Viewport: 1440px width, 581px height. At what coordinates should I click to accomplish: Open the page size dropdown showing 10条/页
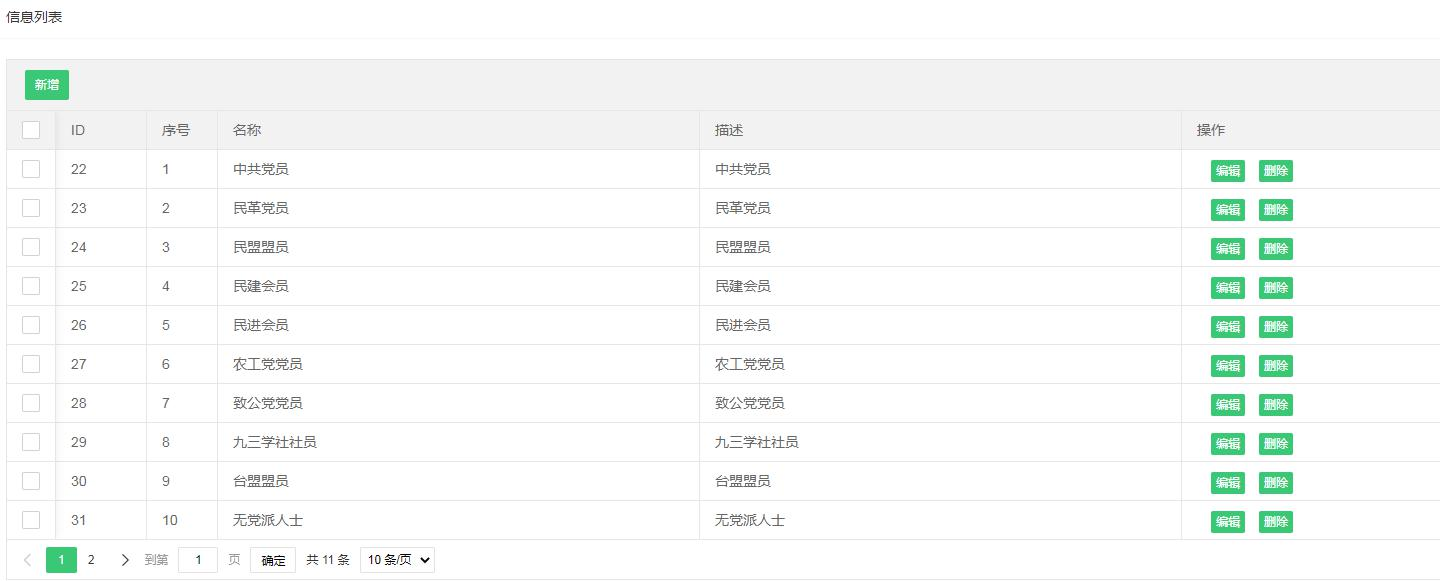(396, 560)
